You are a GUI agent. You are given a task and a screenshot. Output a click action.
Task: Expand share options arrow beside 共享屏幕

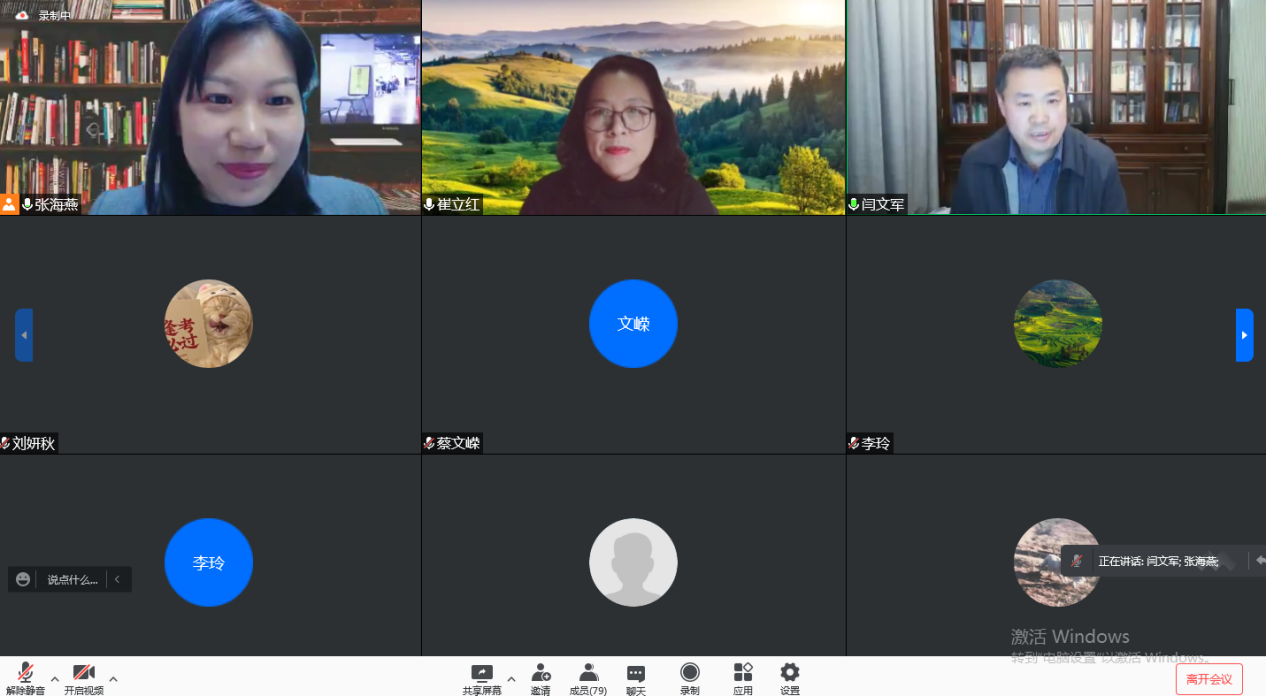pyautogui.click(x=511, y=679)
